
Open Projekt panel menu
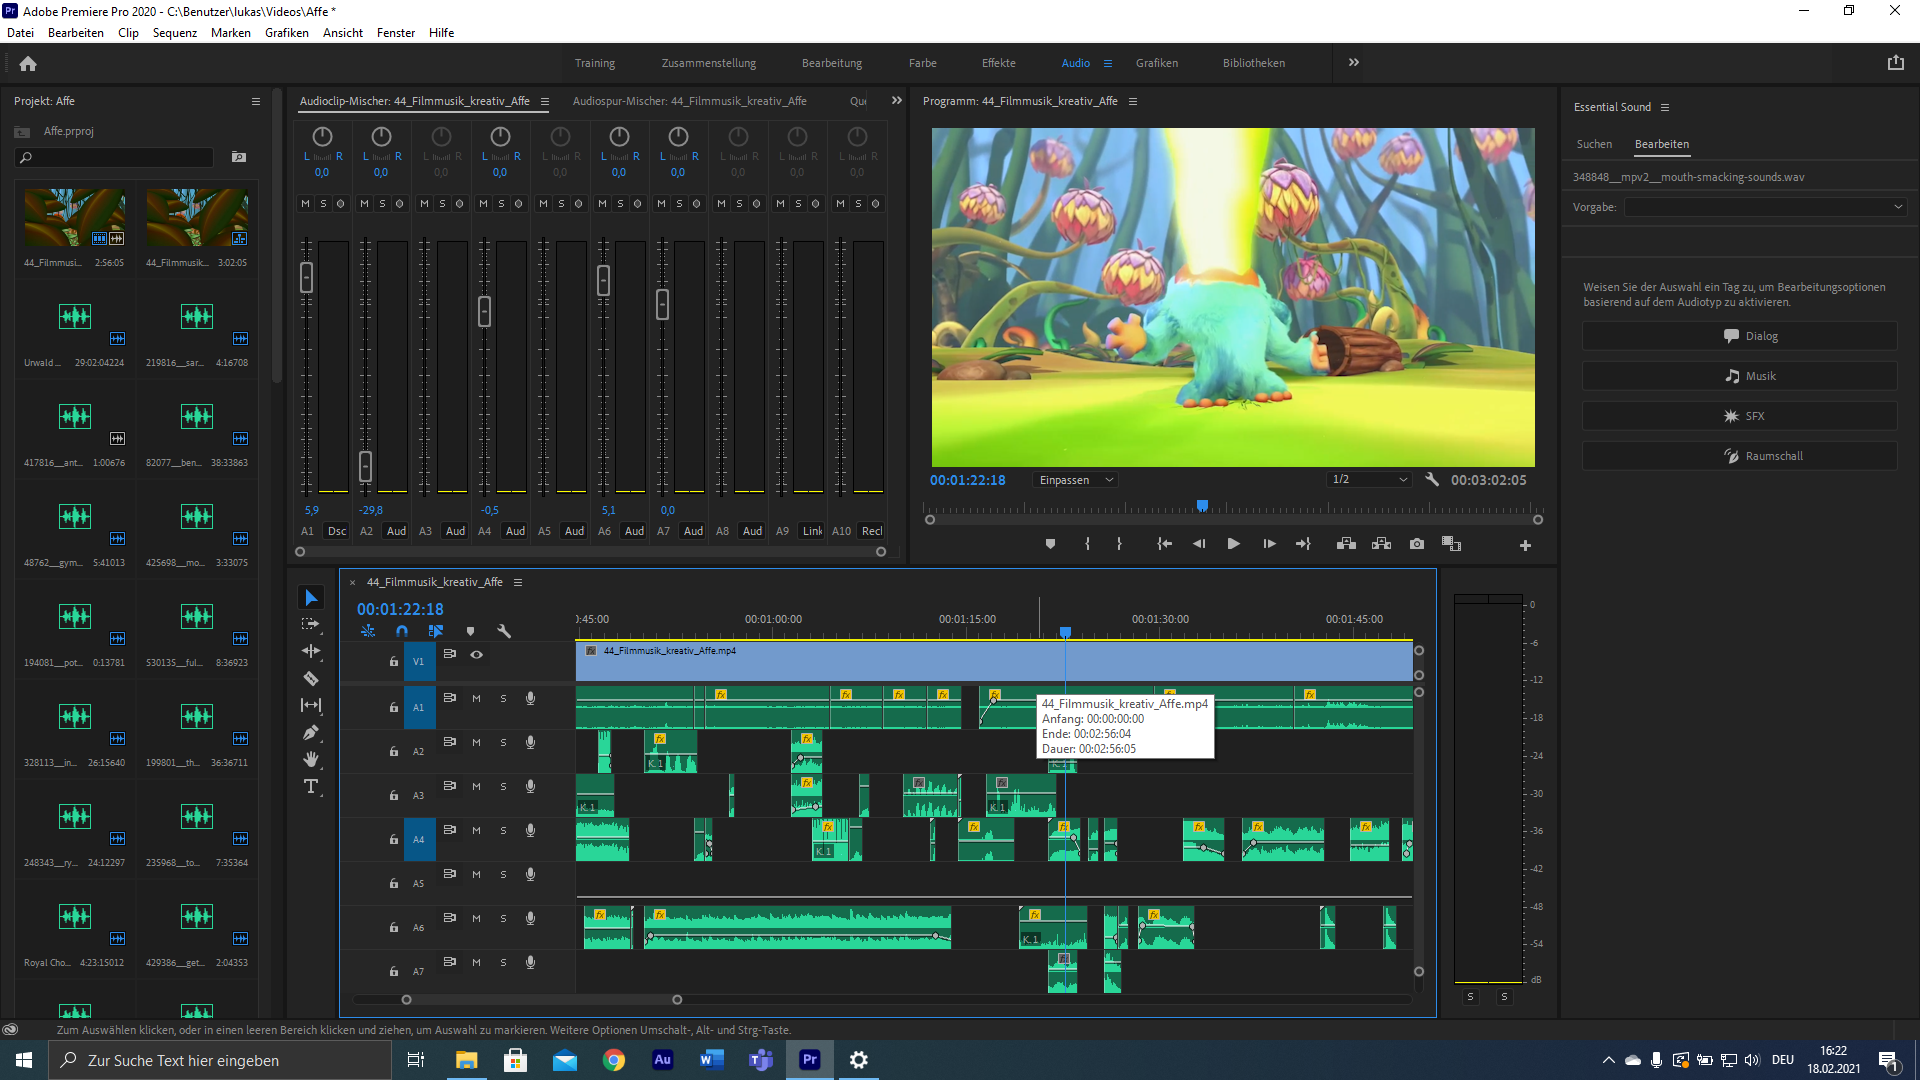(256, 102)
